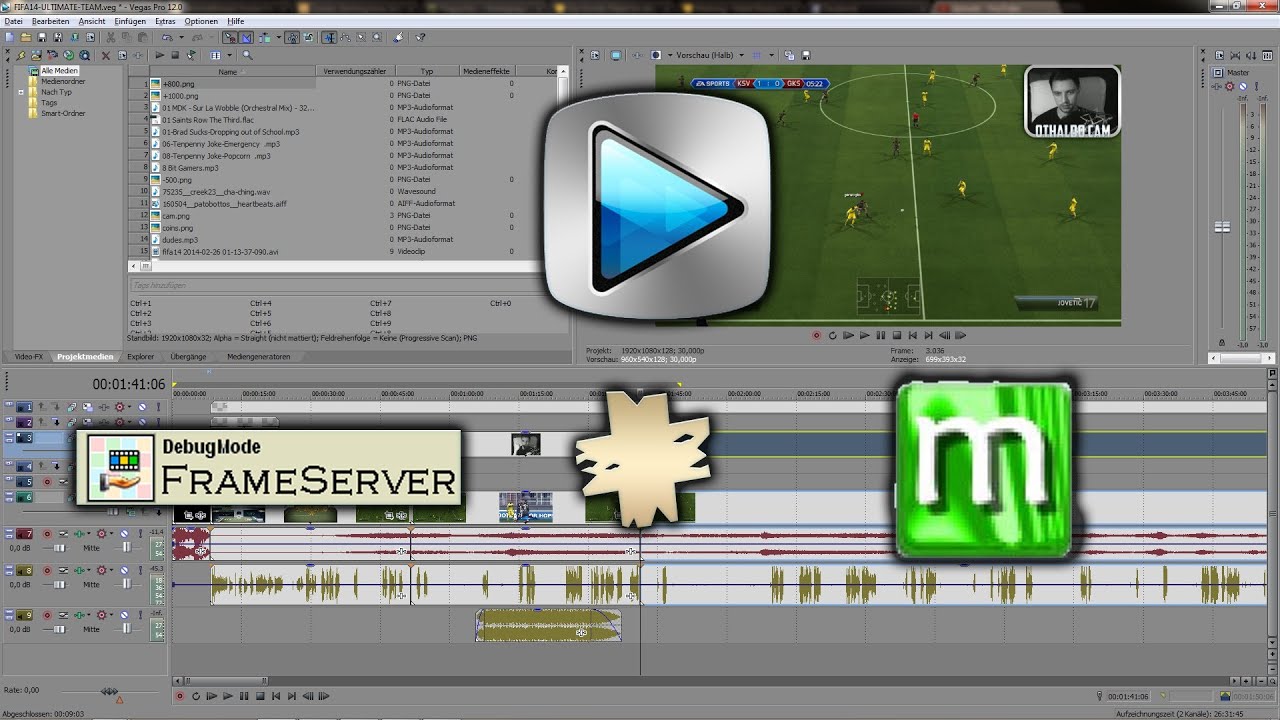Copy preview snapshot to clipboard

tap(789, 55)
